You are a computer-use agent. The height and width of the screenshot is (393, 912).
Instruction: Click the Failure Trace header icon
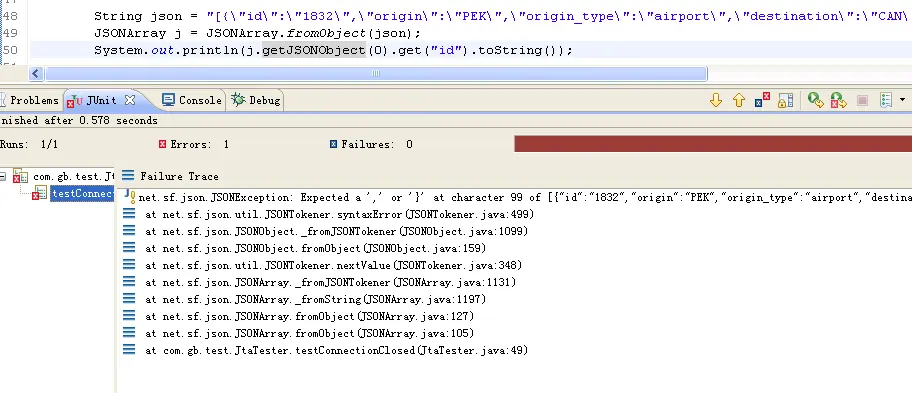(128, 176)
